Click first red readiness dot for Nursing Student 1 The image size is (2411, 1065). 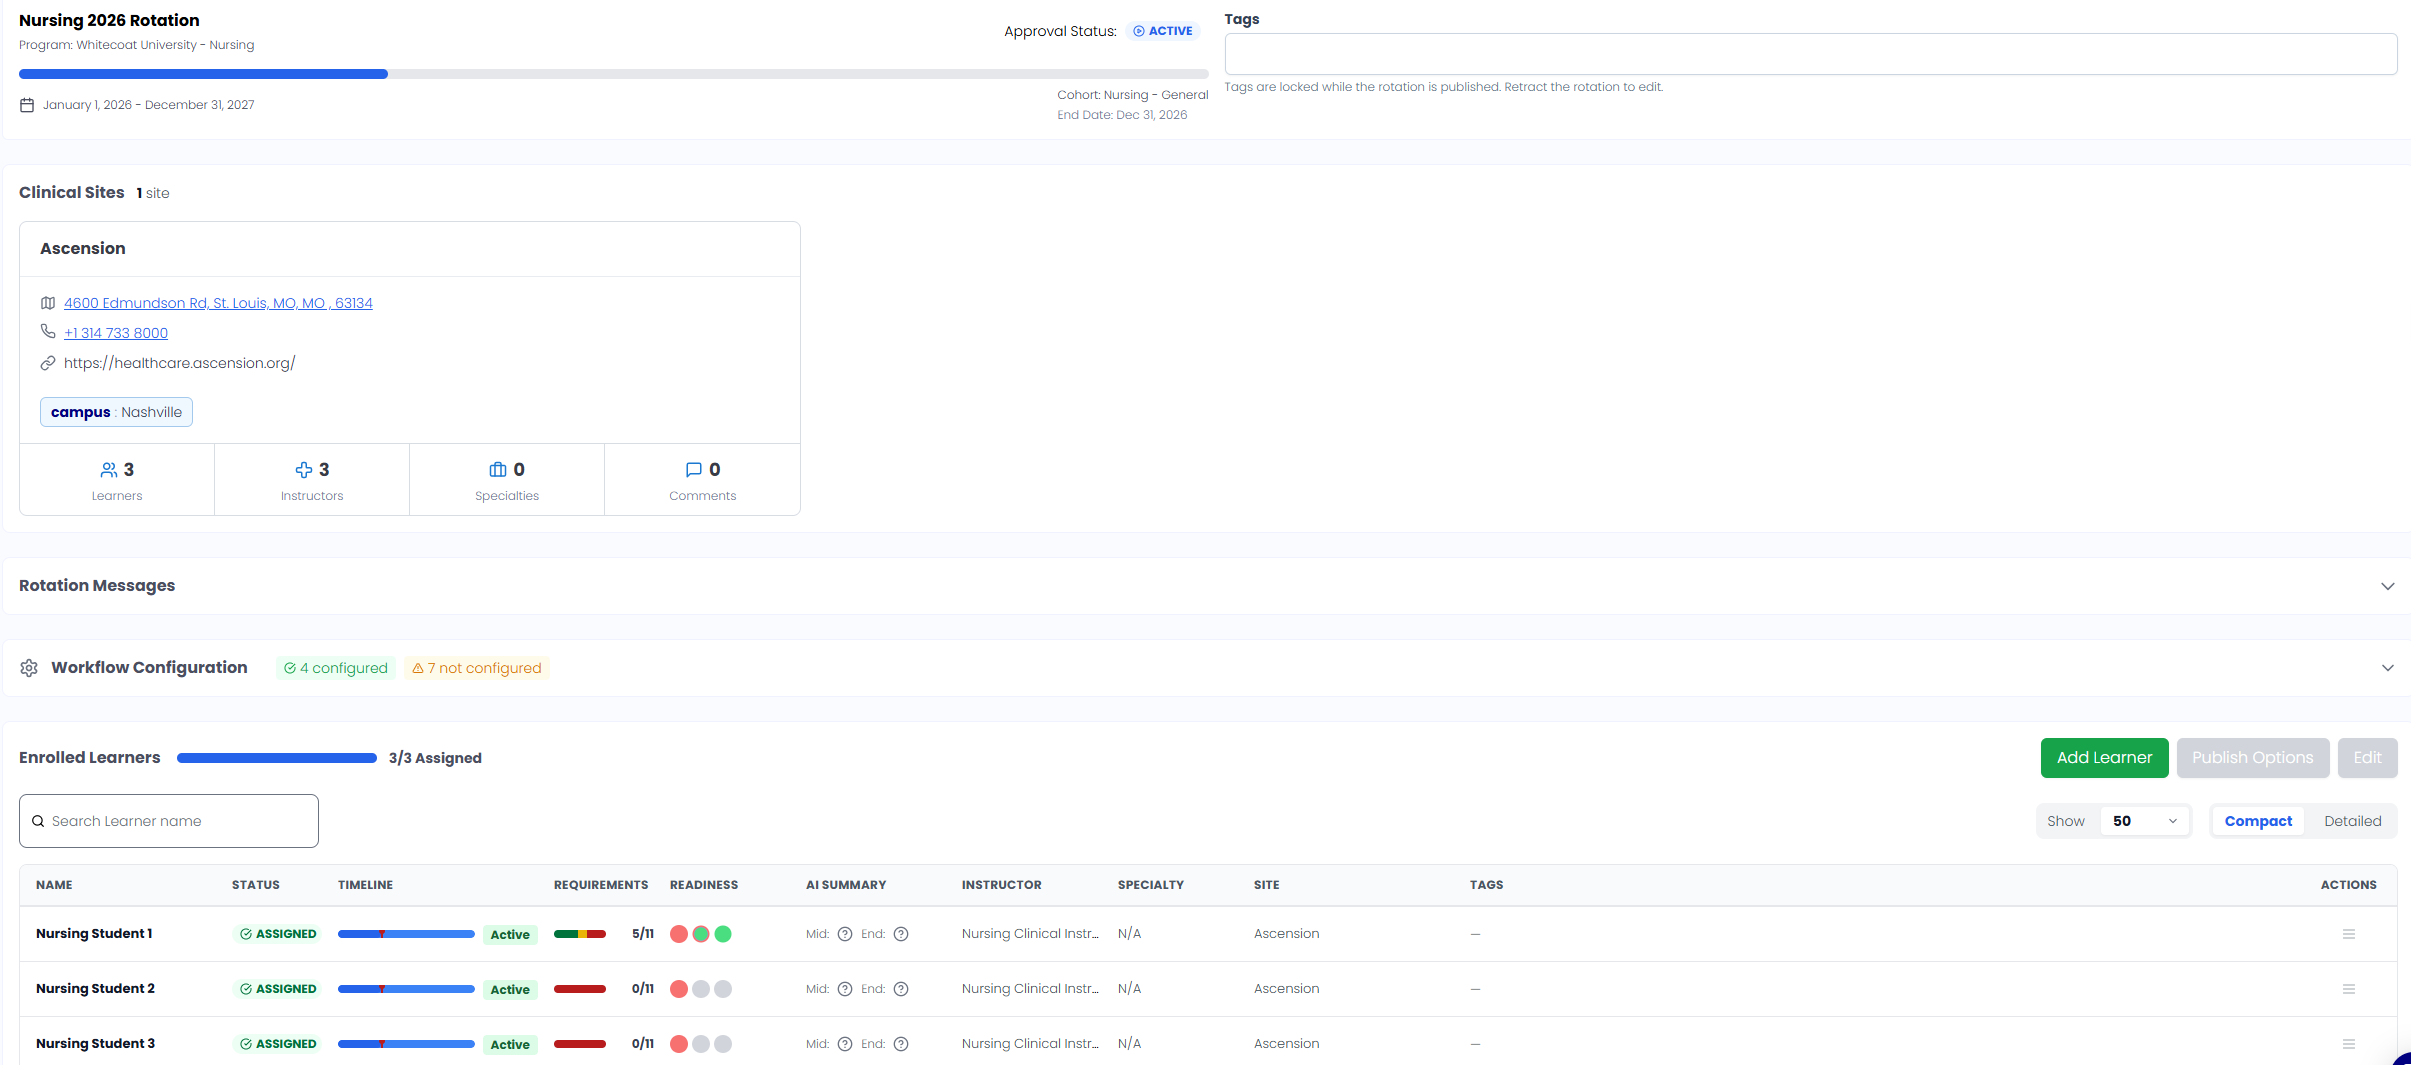679,934
